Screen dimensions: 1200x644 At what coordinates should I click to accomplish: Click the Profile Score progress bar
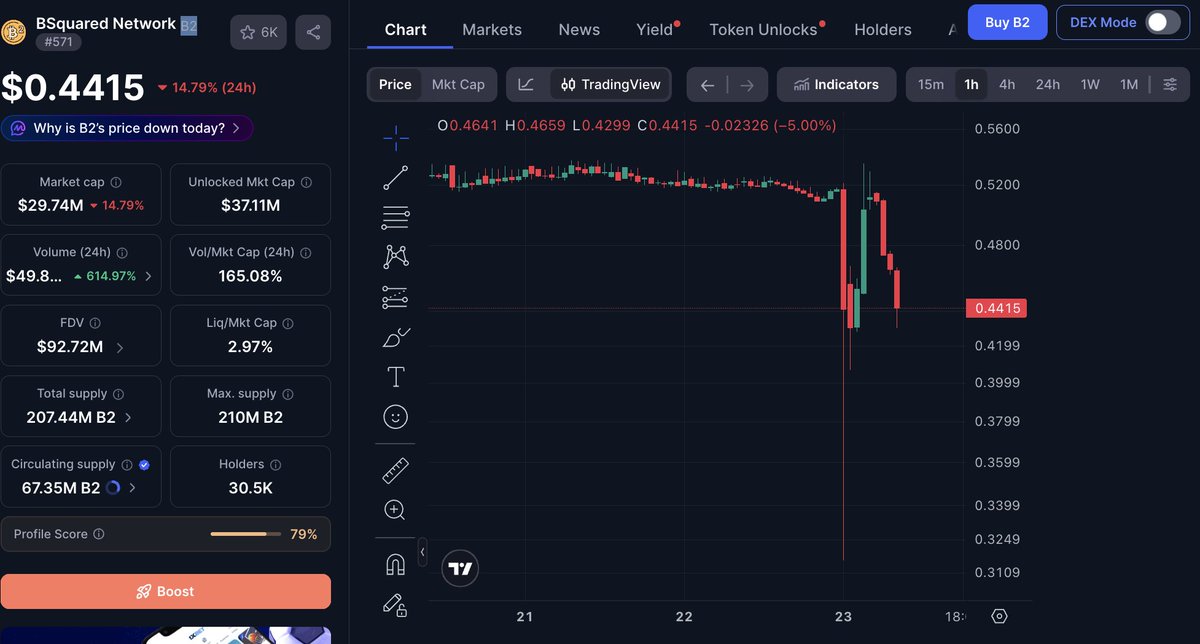pyautogui.click(x=245, y=534)
